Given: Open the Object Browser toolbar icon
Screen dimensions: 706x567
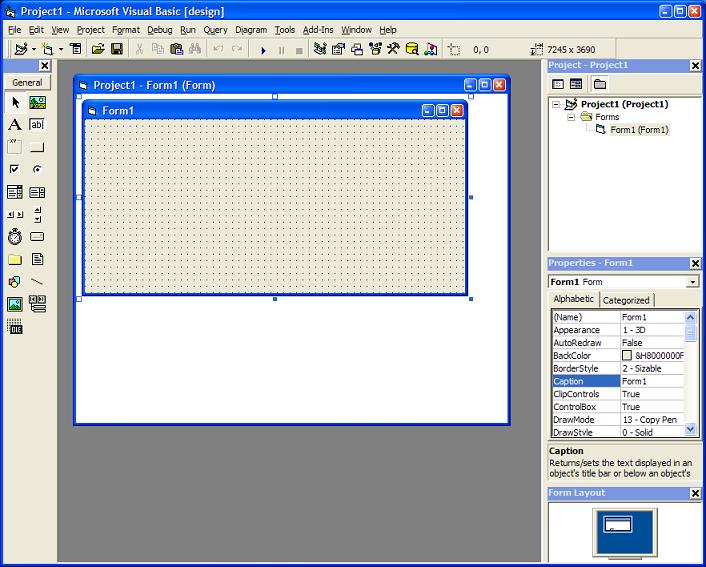Looking at the screenshot, I should (x=375, y=49).
